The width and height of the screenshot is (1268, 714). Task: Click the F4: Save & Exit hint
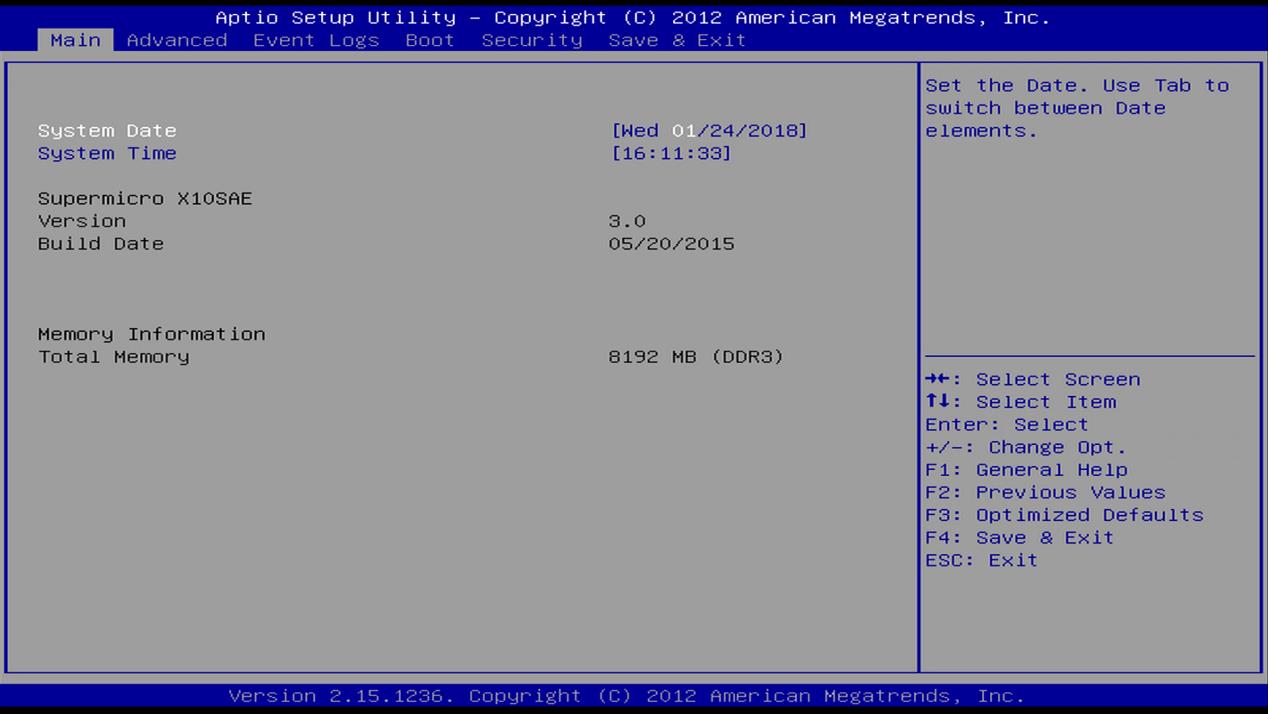(x=1020, y=538)
